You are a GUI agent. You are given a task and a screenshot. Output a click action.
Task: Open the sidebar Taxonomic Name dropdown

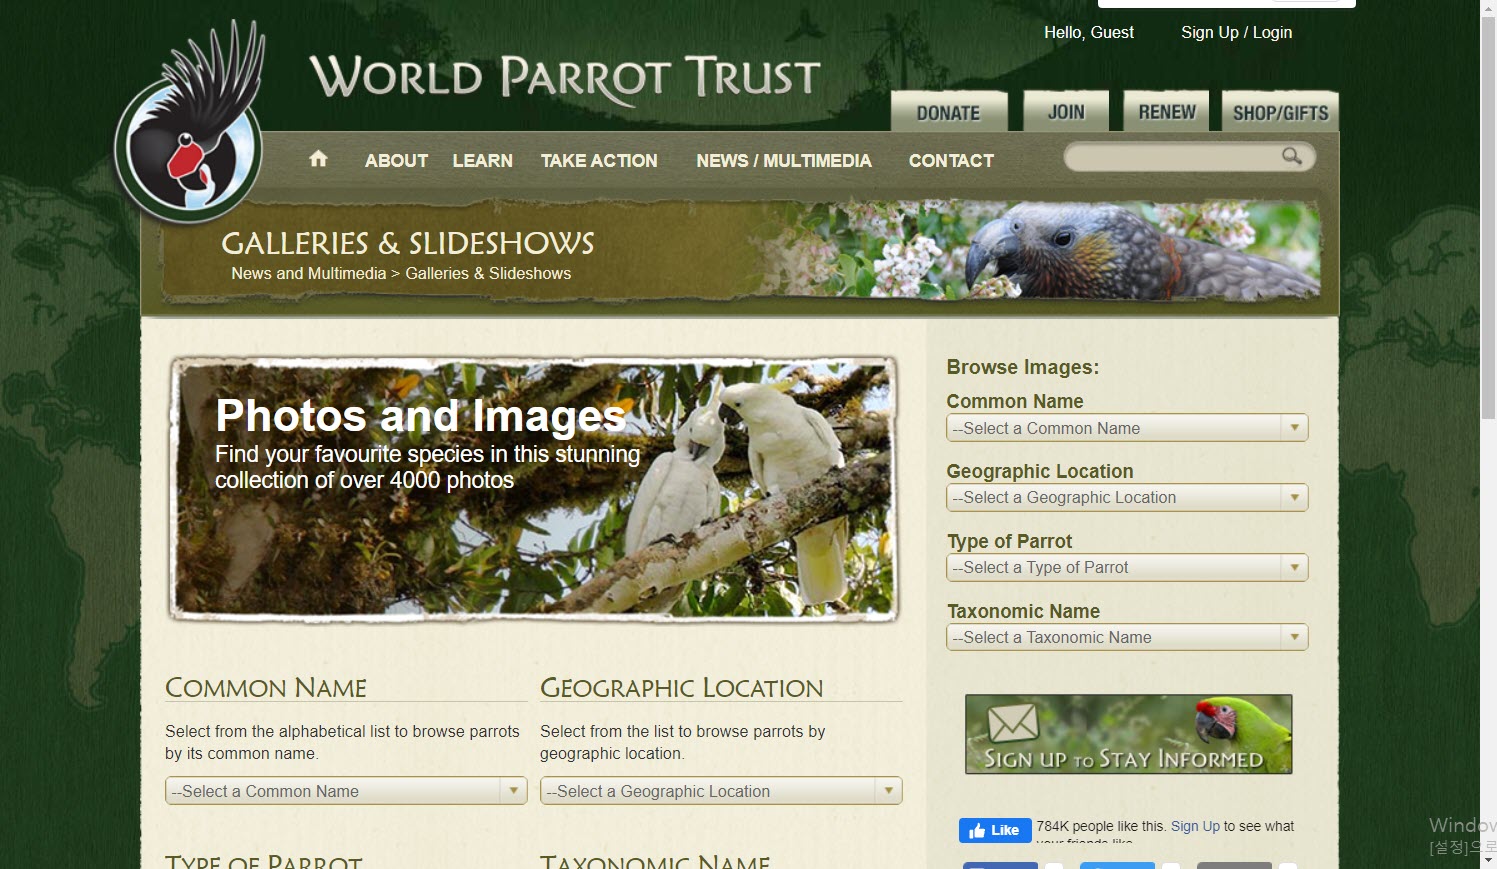click(1127, 637)
